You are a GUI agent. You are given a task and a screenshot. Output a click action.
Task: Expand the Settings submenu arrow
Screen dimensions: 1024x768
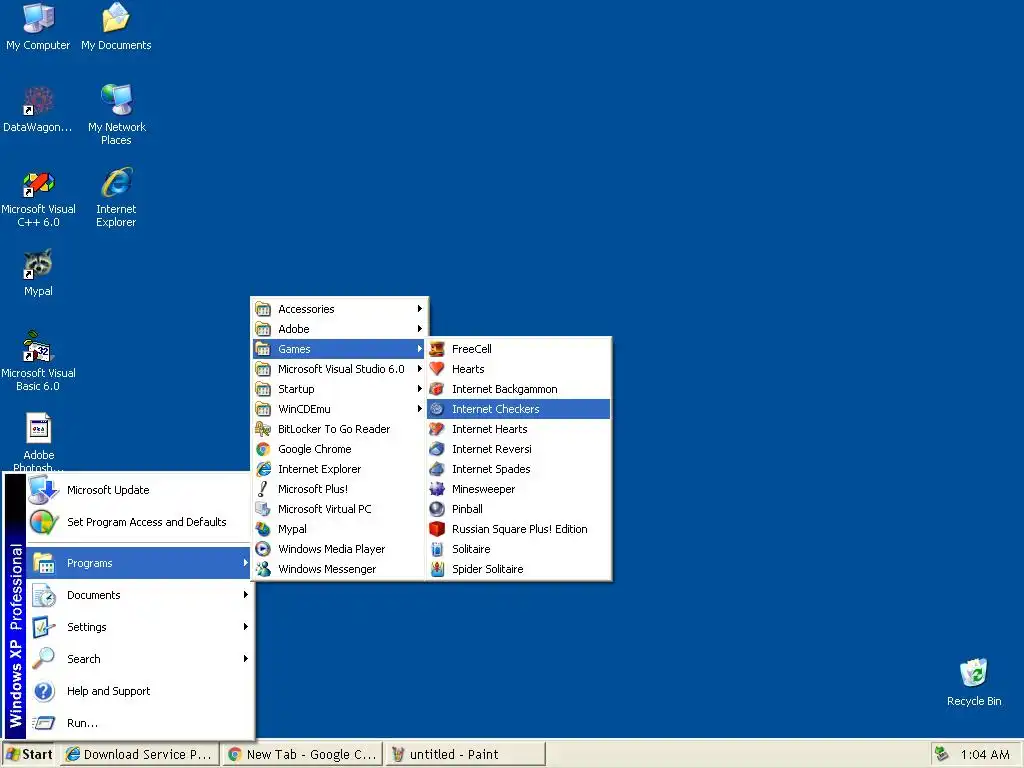click(x=246, y=627)
